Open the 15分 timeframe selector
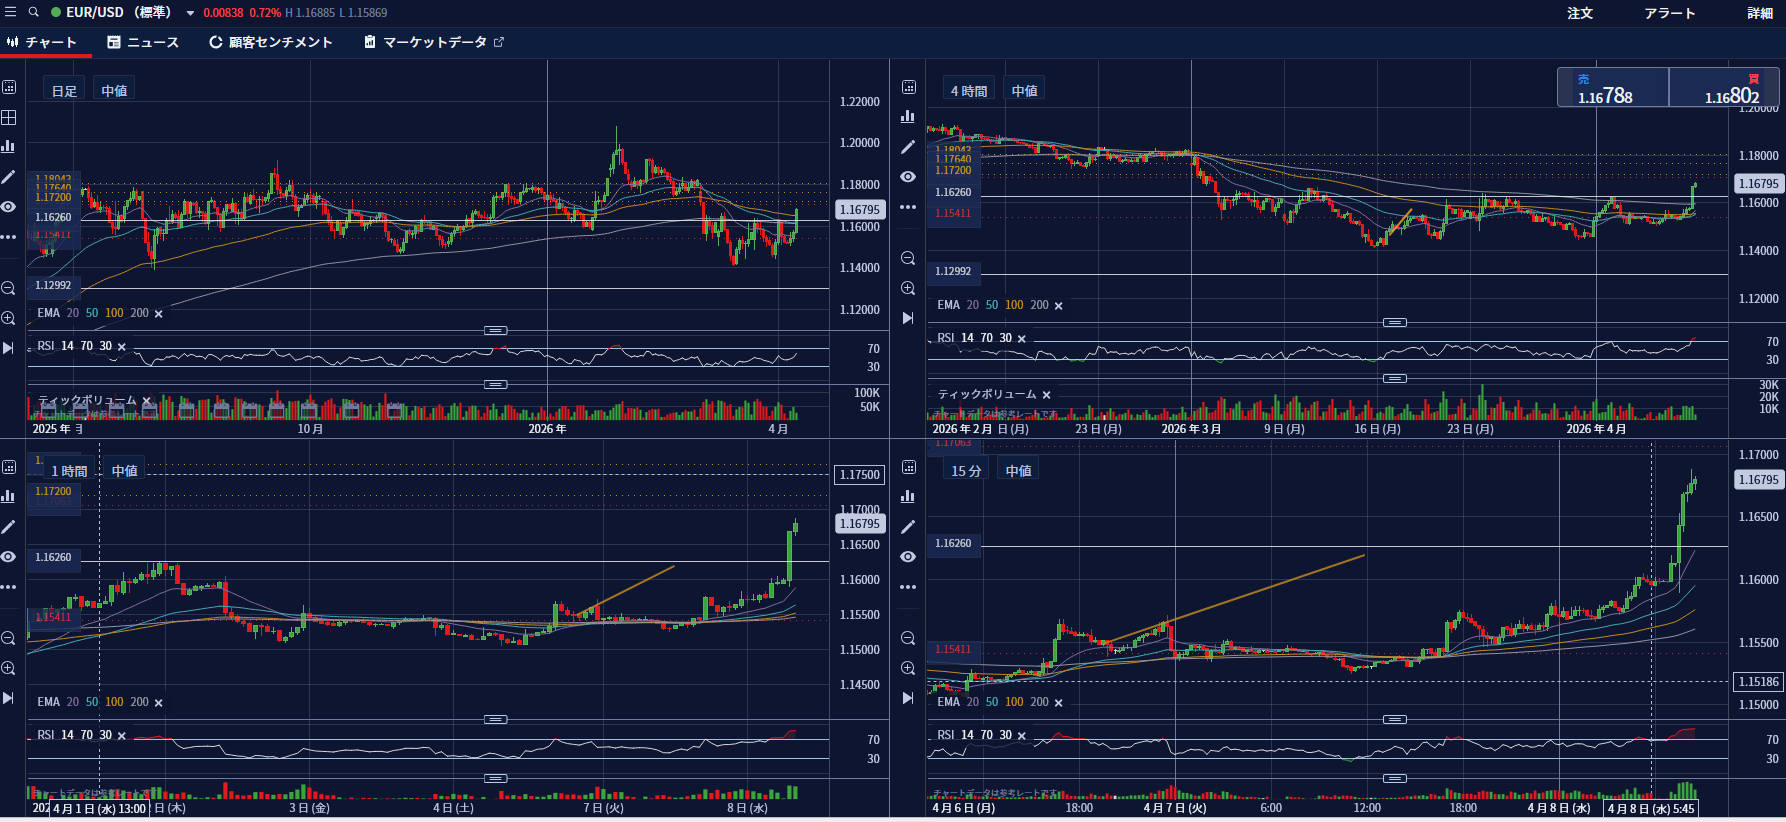The width and height of the screenshot is (1786, 822). (x=966, y=471)
